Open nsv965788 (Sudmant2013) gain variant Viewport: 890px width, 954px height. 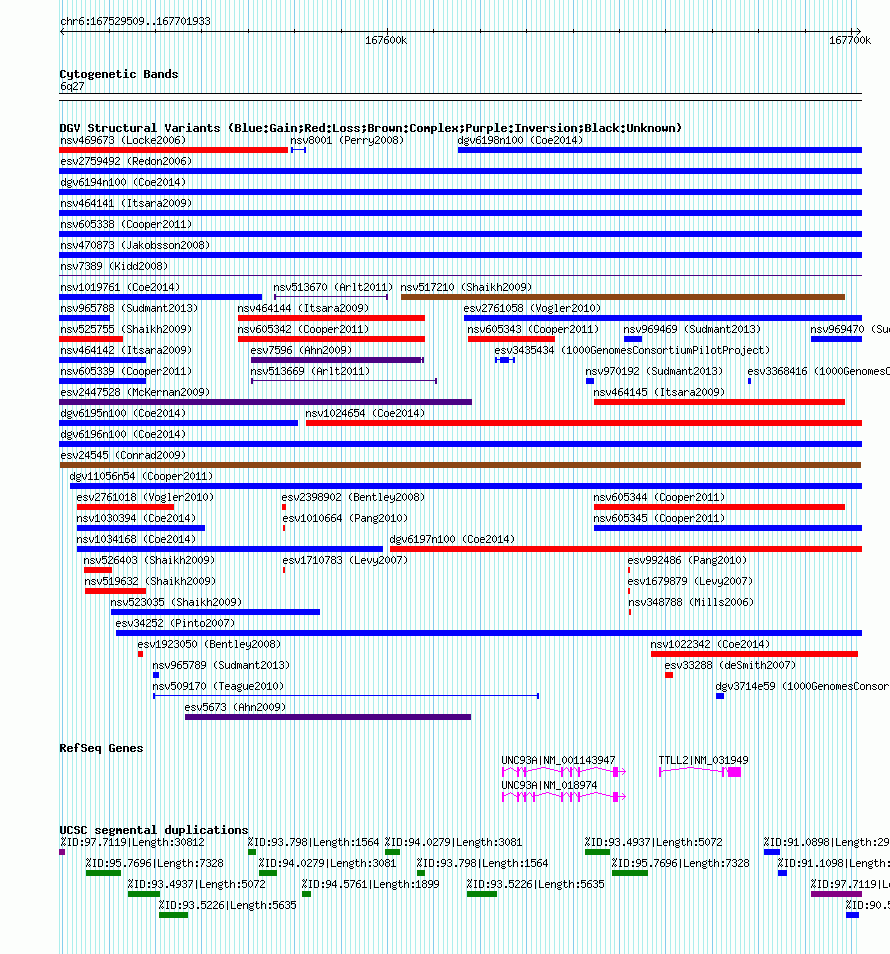pos(85,318)
